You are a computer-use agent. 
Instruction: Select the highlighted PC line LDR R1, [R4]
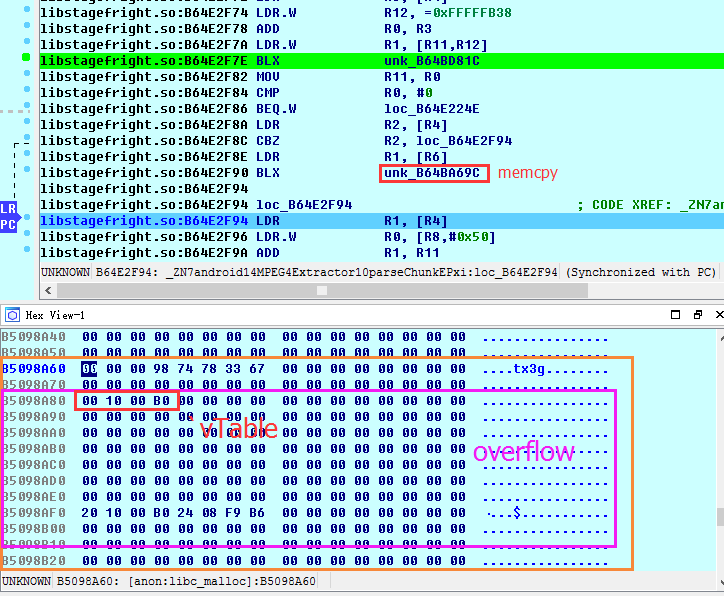381,221
